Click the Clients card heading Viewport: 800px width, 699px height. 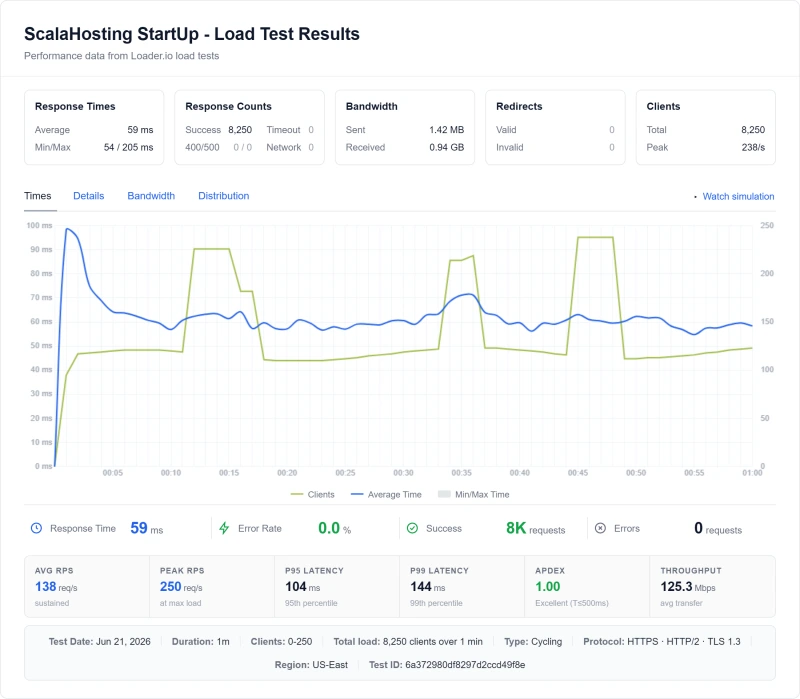(x=663, y=106)
